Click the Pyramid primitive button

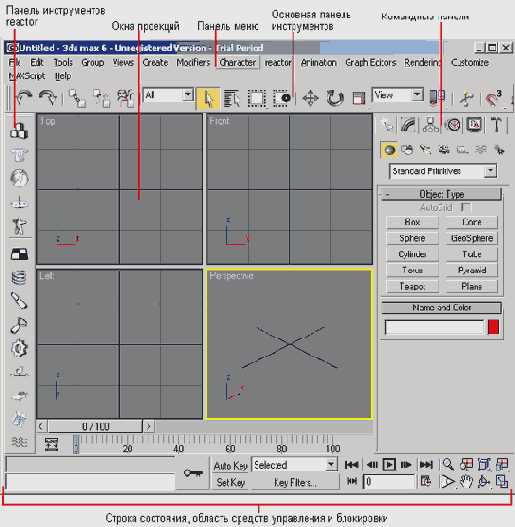tap(472, 270)
